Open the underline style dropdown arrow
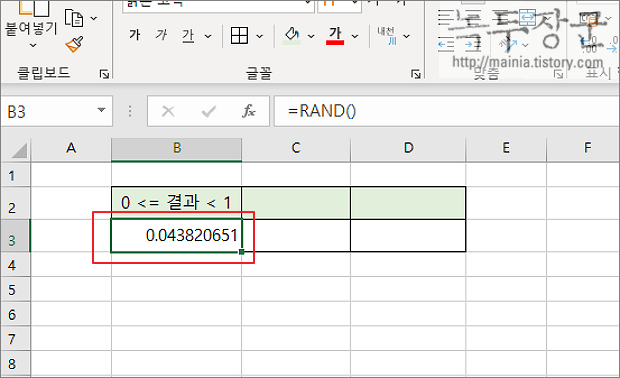 pyautogui.click(x=208, y=36)
